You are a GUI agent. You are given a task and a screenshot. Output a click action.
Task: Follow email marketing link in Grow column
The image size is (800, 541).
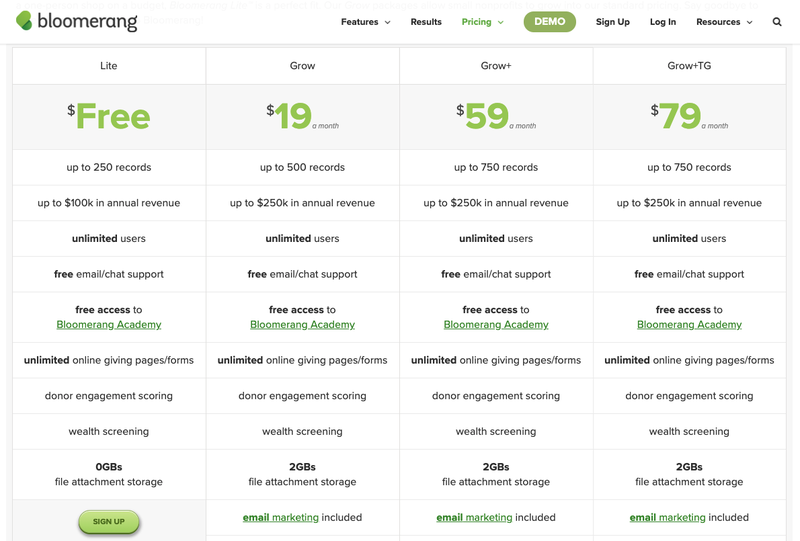[281, 518]
